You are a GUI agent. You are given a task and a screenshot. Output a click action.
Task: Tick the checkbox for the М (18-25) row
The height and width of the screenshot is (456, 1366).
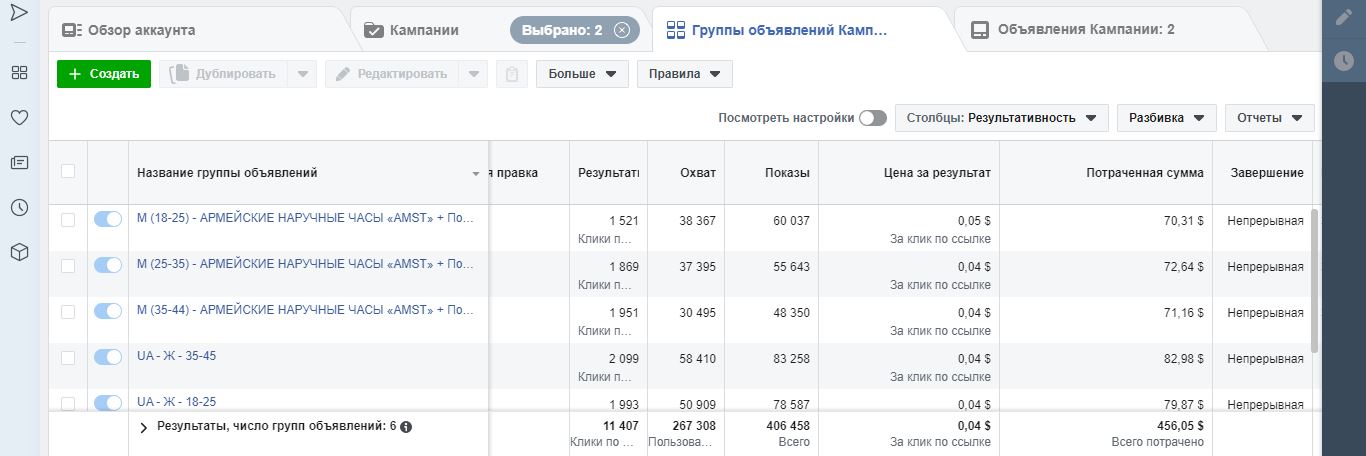click(x=68, y=219)
